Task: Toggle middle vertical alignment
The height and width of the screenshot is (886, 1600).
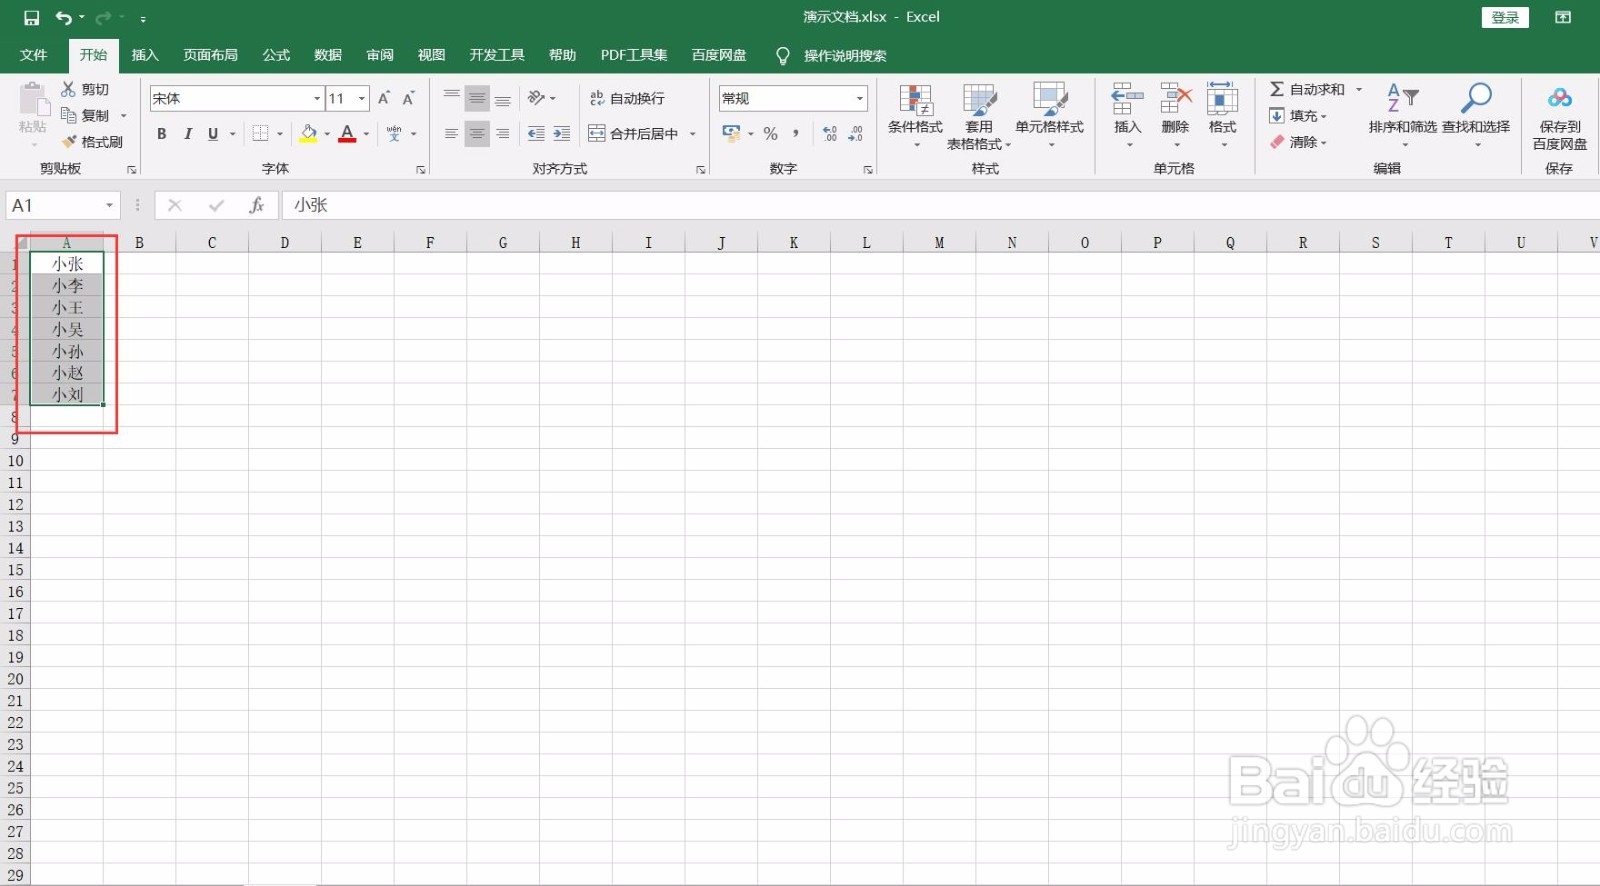Action: click(x=477, y=97)
